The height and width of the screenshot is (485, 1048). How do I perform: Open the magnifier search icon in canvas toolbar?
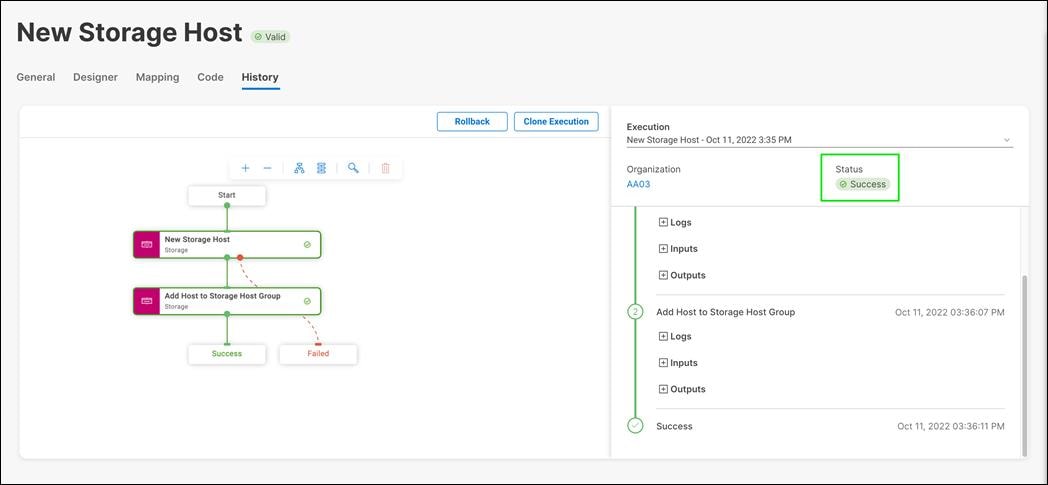pyautogui.click(x=353, y=168)
